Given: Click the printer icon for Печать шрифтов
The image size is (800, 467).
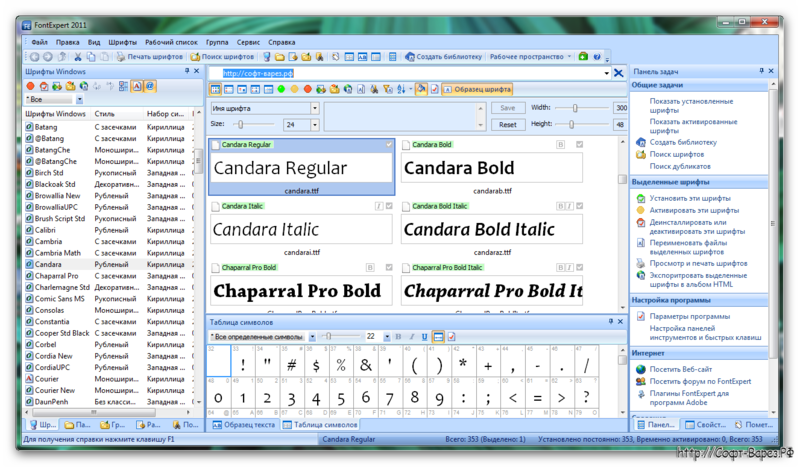Looking at the screenshot, I should point(120,57).
